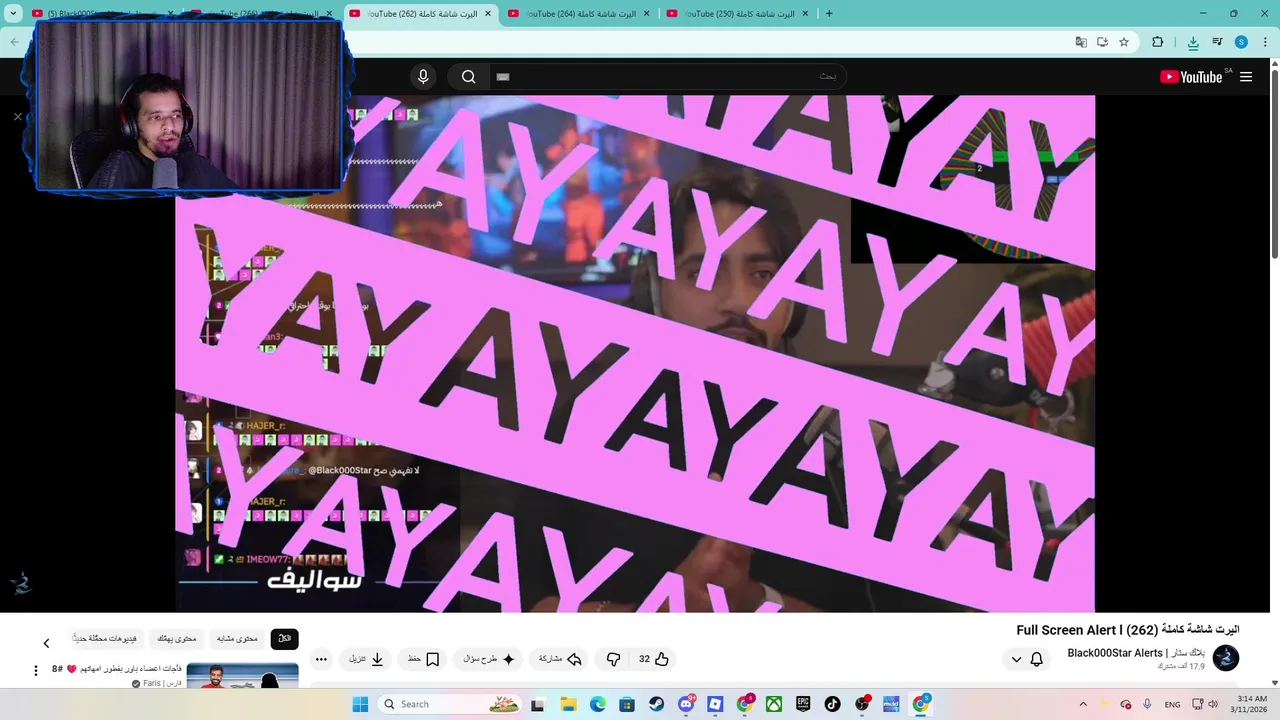Click the Windows taskbar Search box
This screenshot has height=720, width=1280.
(450, 704)
